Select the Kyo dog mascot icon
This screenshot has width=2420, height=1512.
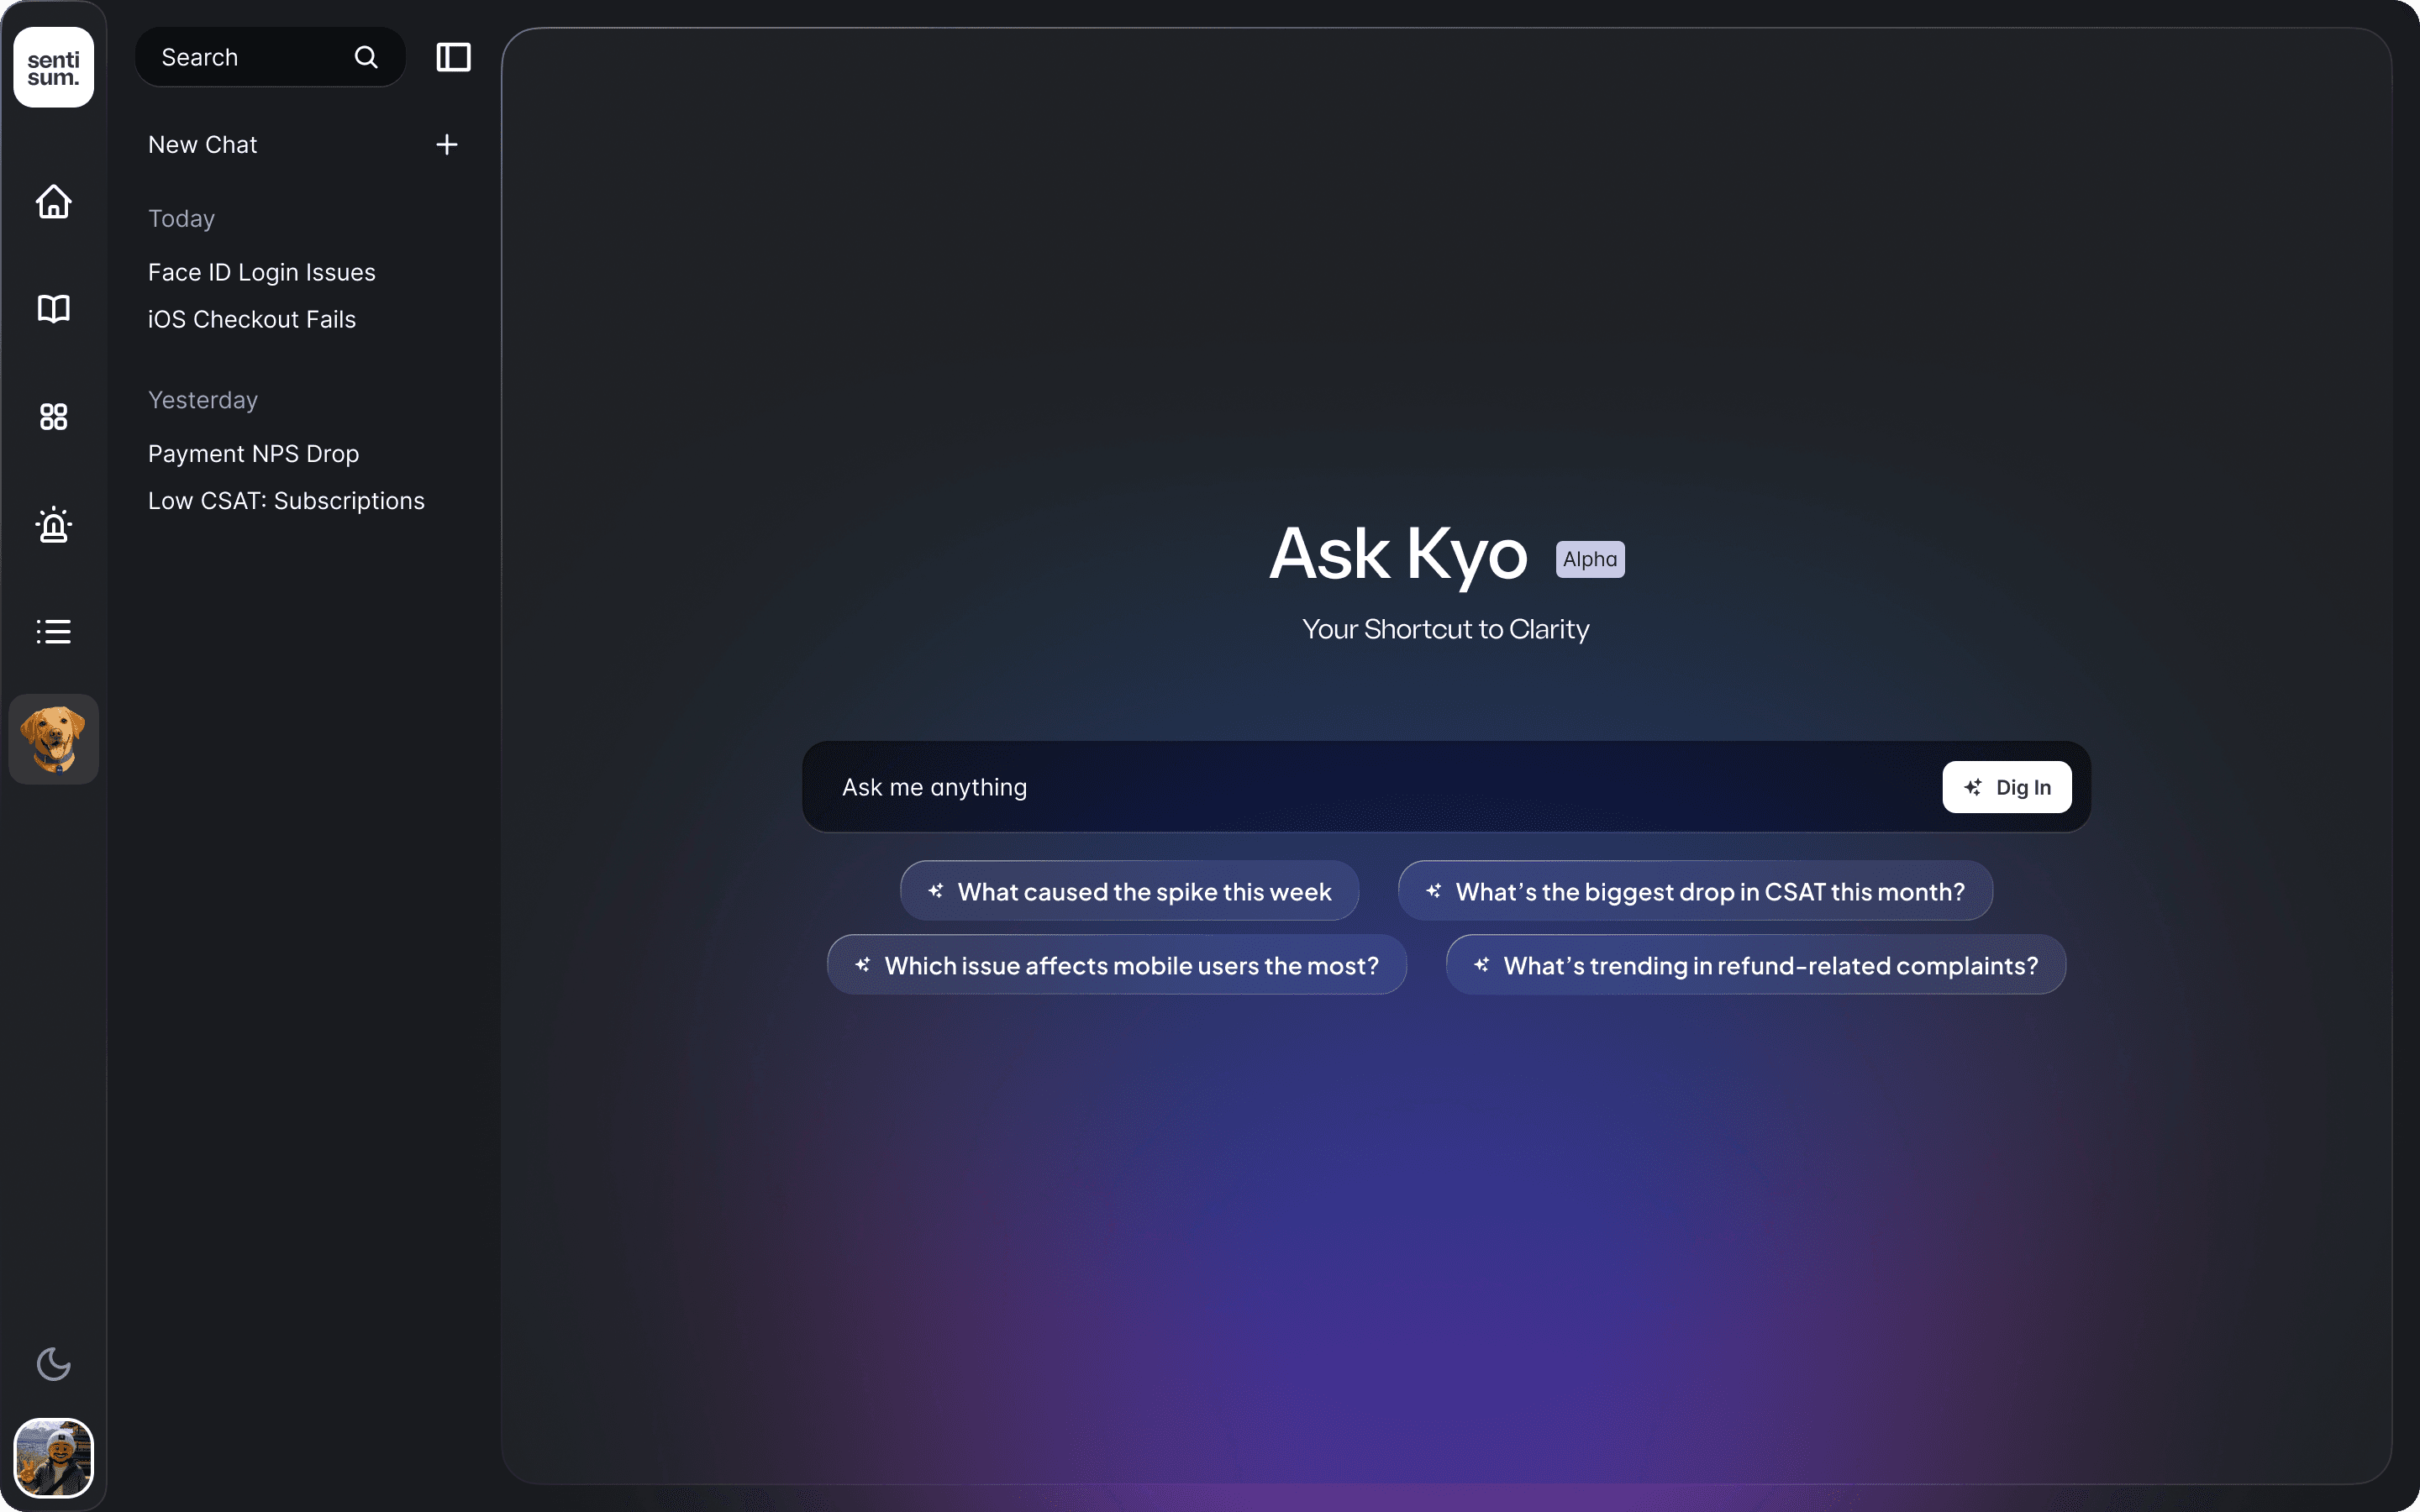tap(54, 739)
